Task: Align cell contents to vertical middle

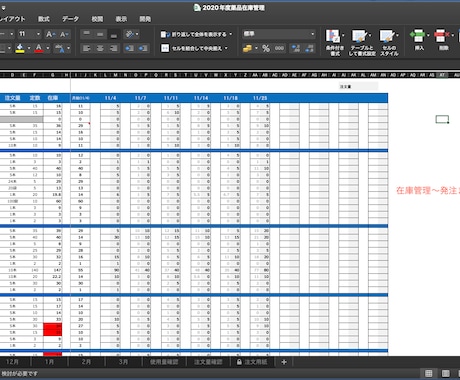Action: (x=100, y=34)
